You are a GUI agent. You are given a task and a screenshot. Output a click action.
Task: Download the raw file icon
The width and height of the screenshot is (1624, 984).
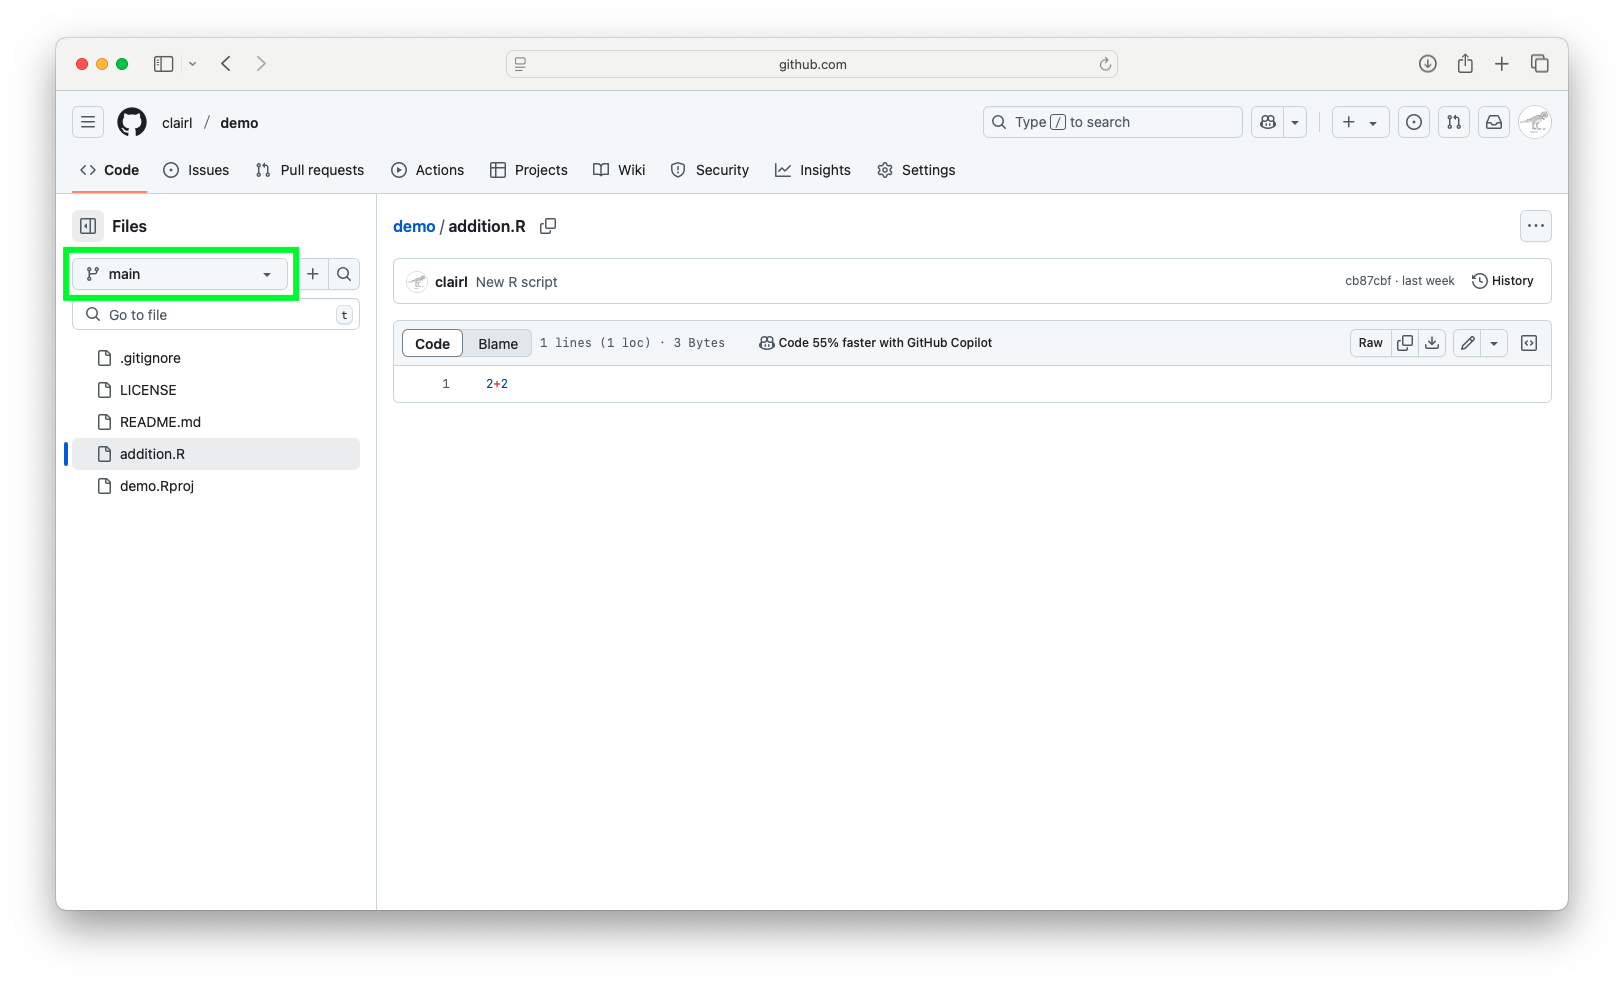pos(1432,343)
